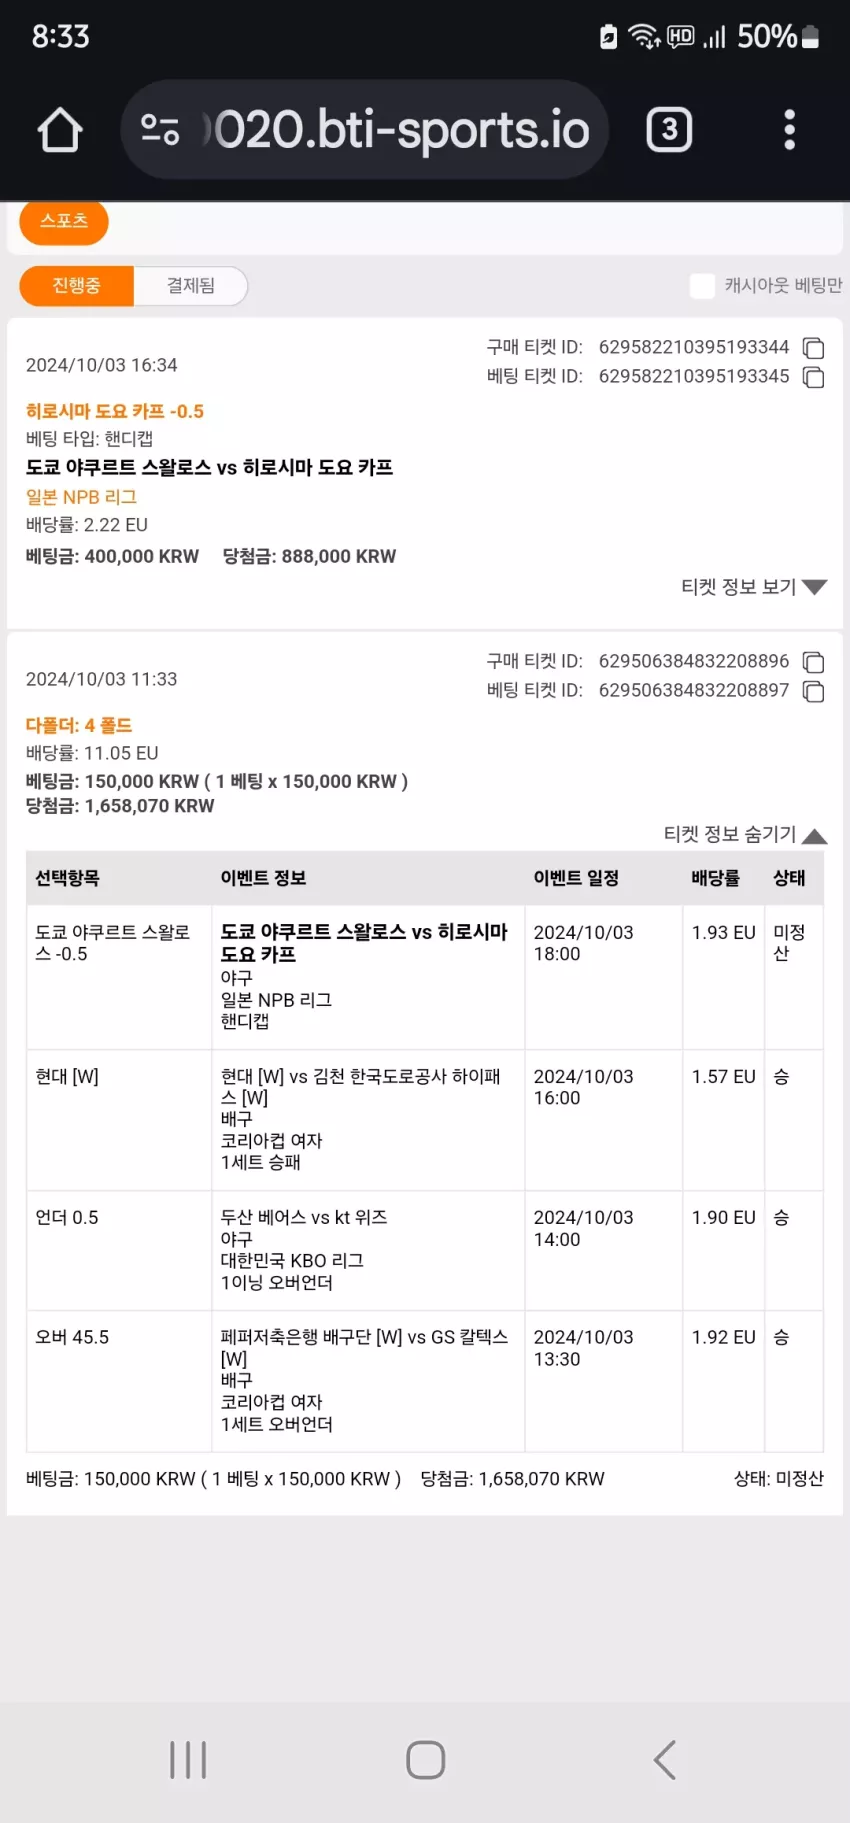850x1823 pixels.
Task: Collapse 티켓 정보 숨기기 for multi-fold bet
Action: (745, 835)
